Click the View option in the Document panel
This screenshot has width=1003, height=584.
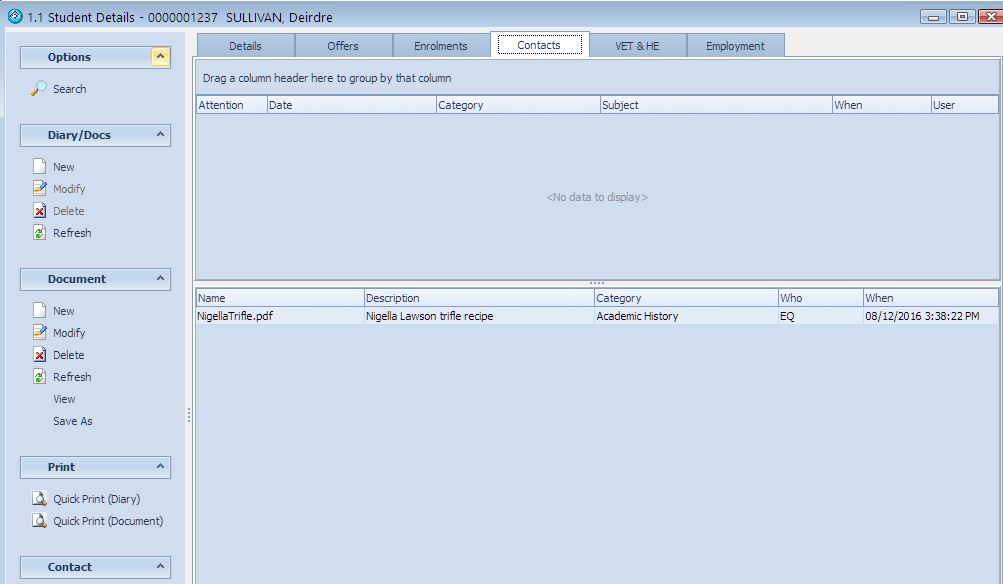pyautogui.click(x=64, y=398)
